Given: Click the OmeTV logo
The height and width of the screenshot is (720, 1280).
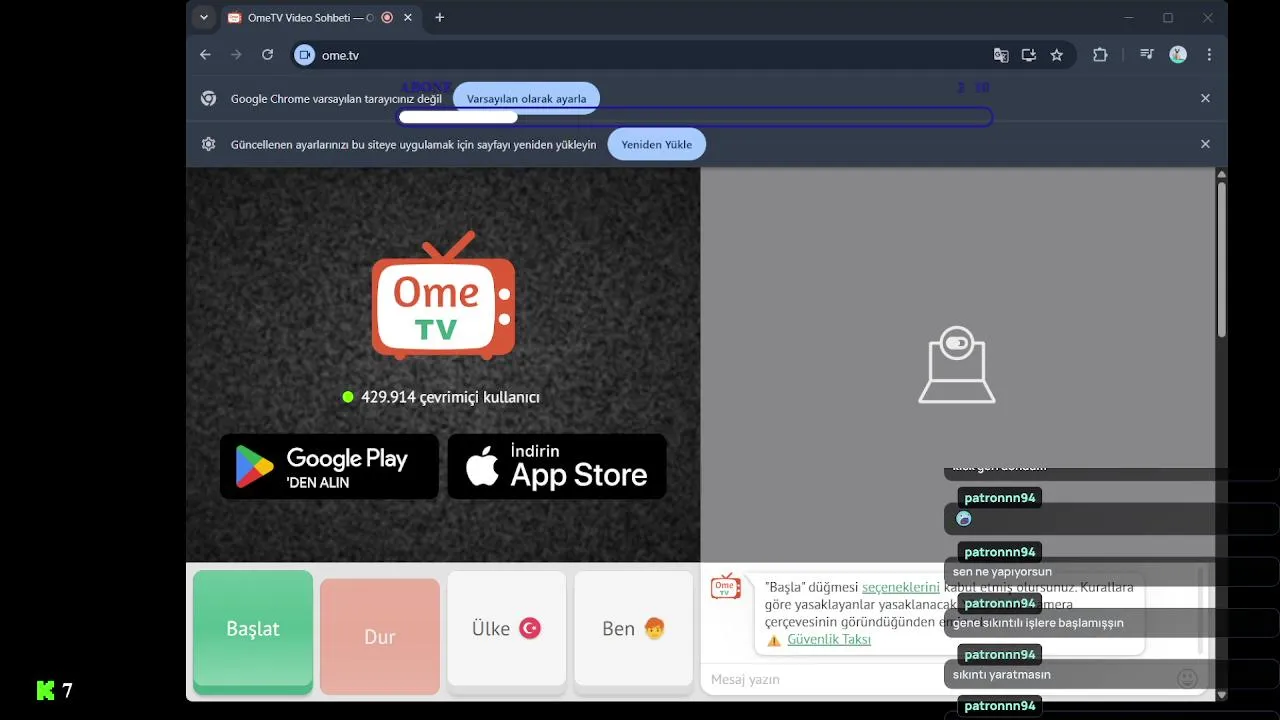Looking at the screenshot, I should point(443,296).
